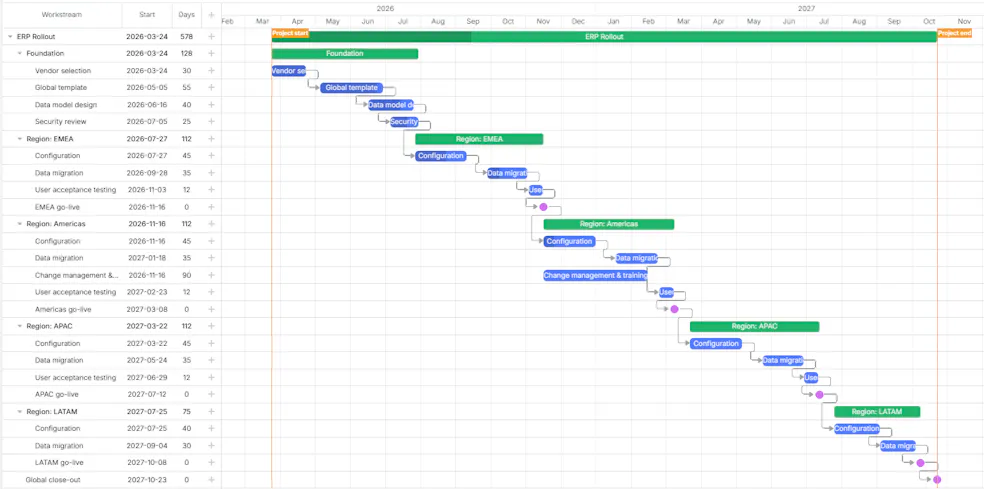984x489 pixels.
Task: Click the plus icon in Region: EMEA row
Action: click(211, 139)
